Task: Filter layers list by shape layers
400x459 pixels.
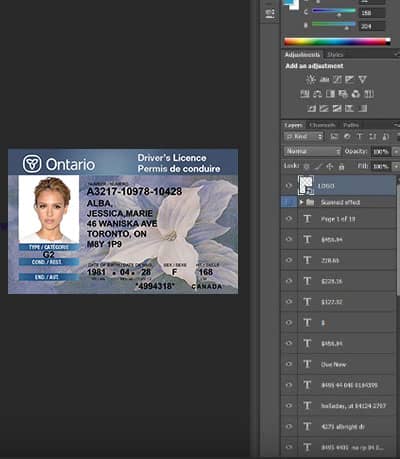Action: [372, 136]
